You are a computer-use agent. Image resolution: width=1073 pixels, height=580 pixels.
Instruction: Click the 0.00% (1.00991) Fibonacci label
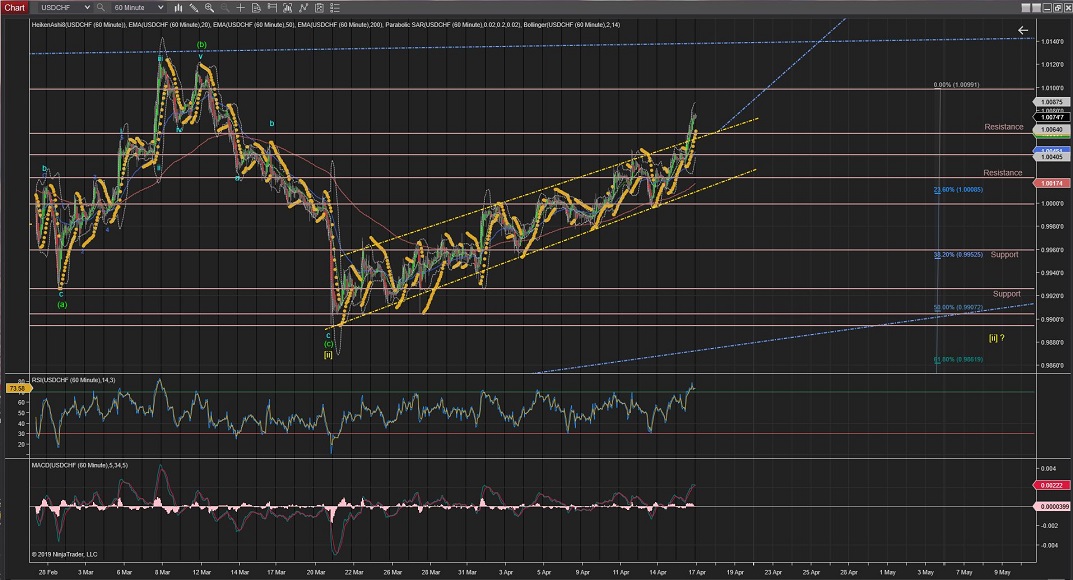tap(957, 85)
